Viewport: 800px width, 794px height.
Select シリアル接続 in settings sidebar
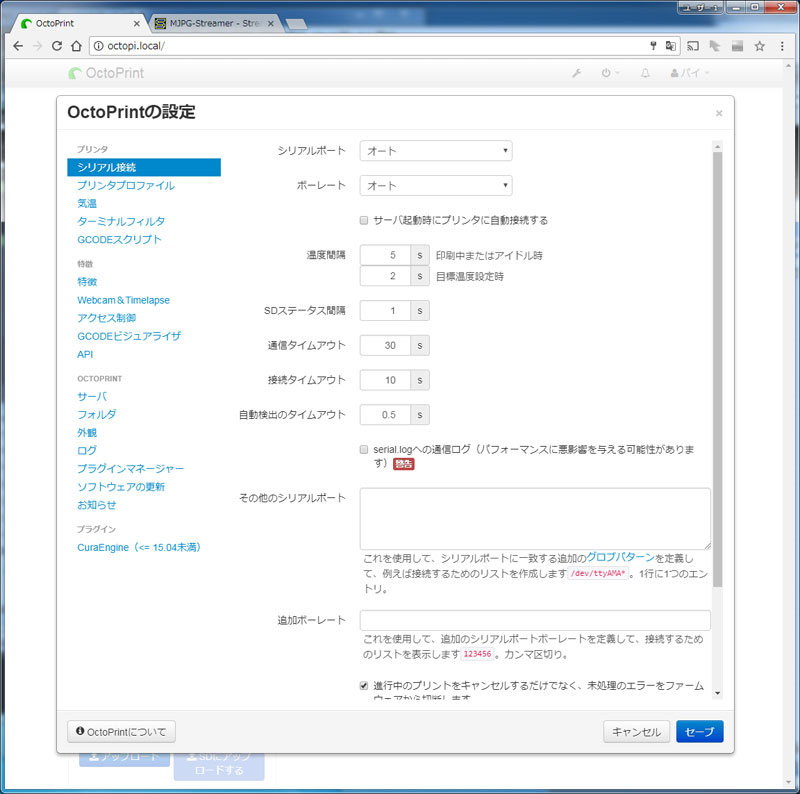coord(144,167)
